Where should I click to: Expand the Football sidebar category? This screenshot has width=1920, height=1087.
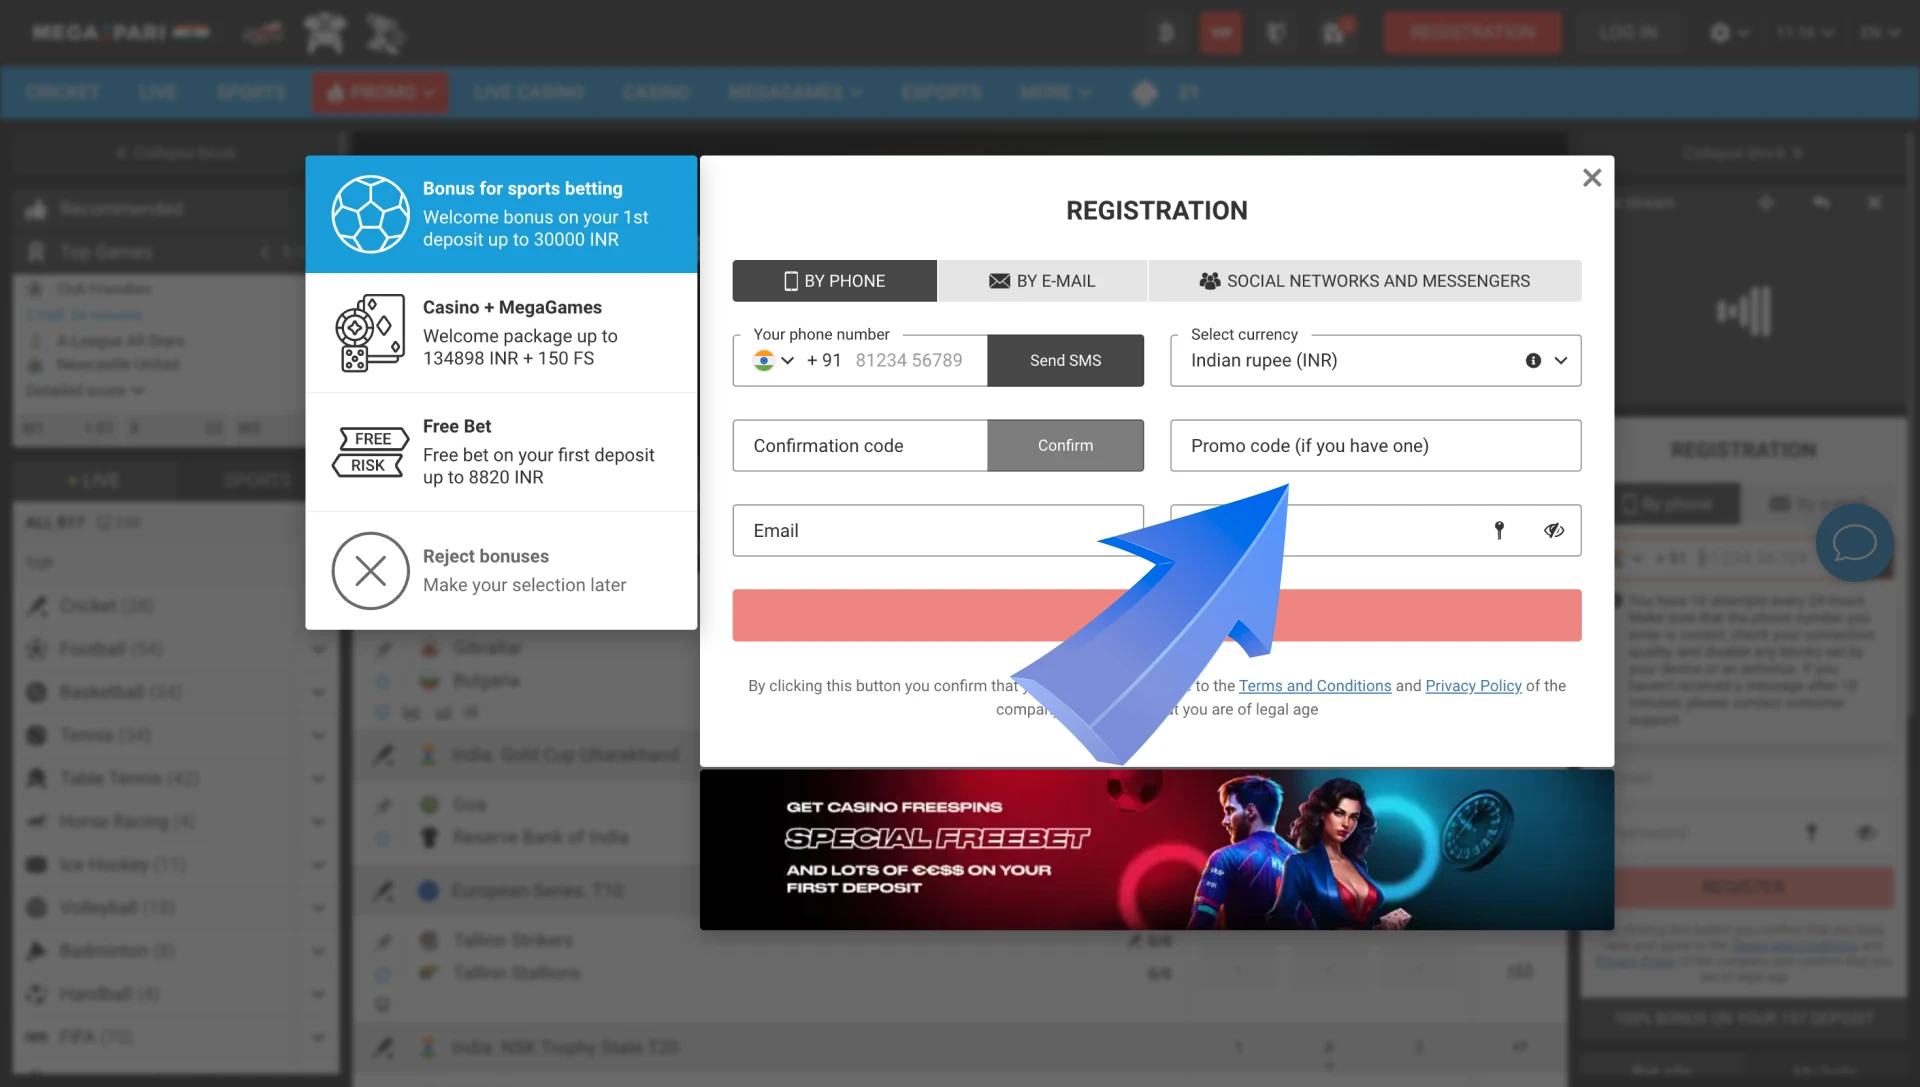(318, 650)
